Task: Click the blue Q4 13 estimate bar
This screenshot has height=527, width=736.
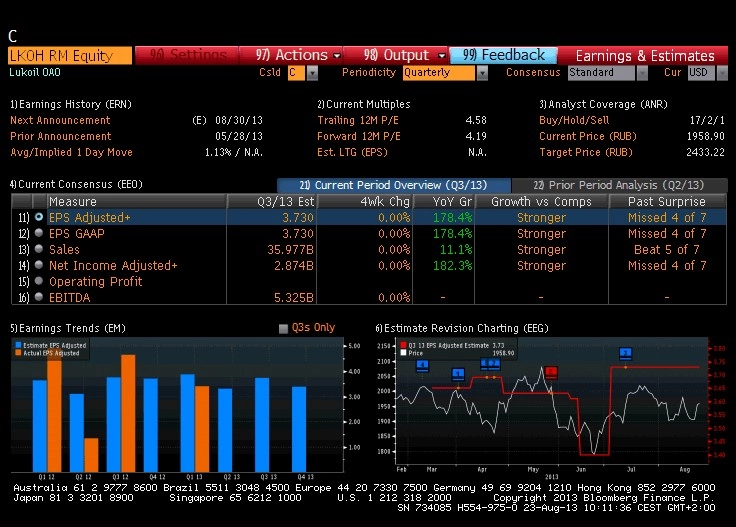Action: point(299,429)
